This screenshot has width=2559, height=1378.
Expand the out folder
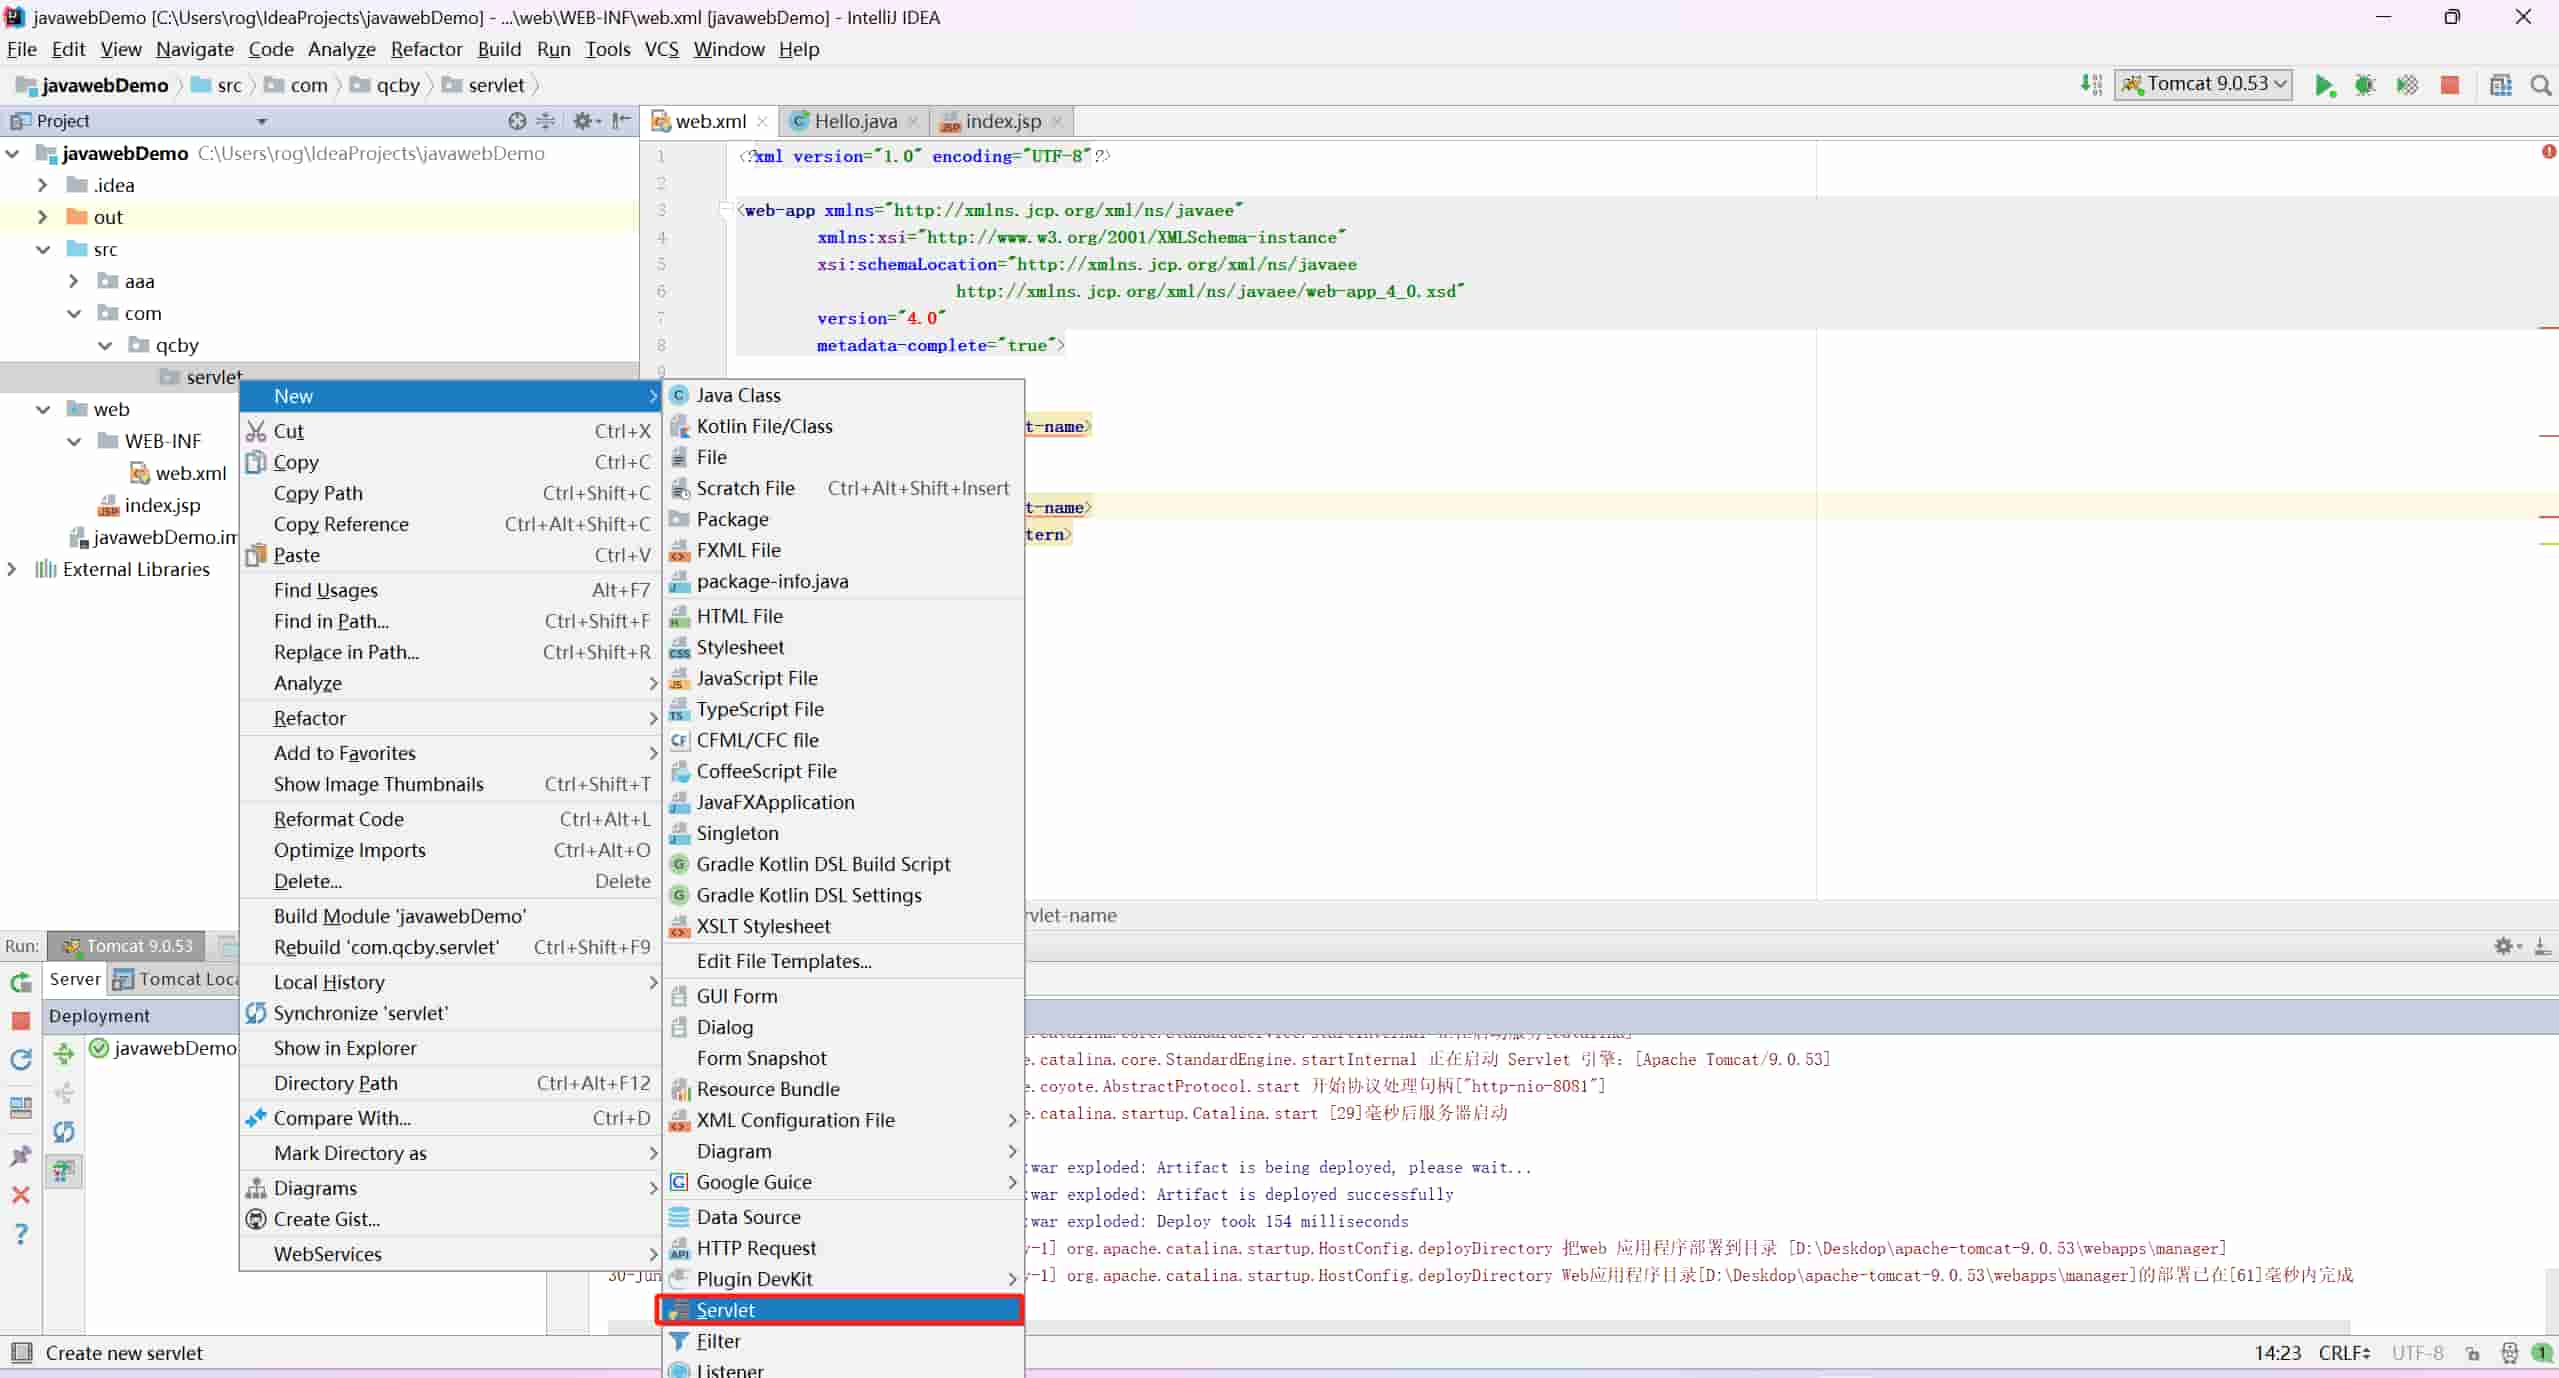pyautogui.click(x=43, y=217)
